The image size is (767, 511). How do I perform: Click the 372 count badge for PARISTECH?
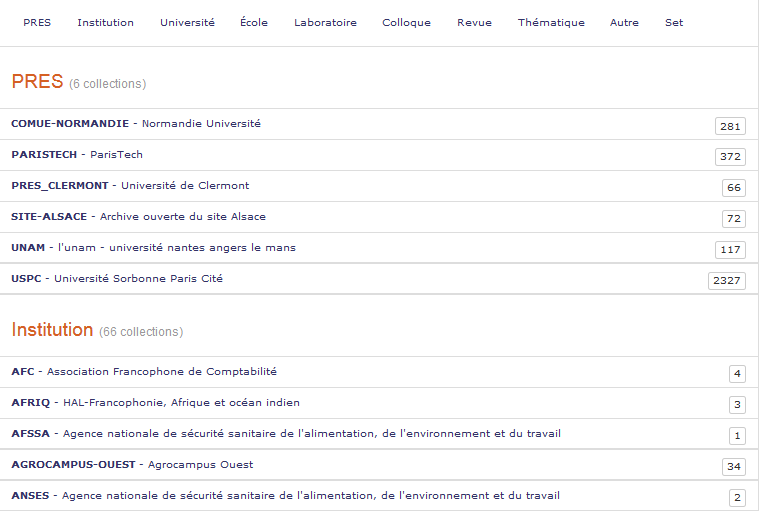[730, 156]
